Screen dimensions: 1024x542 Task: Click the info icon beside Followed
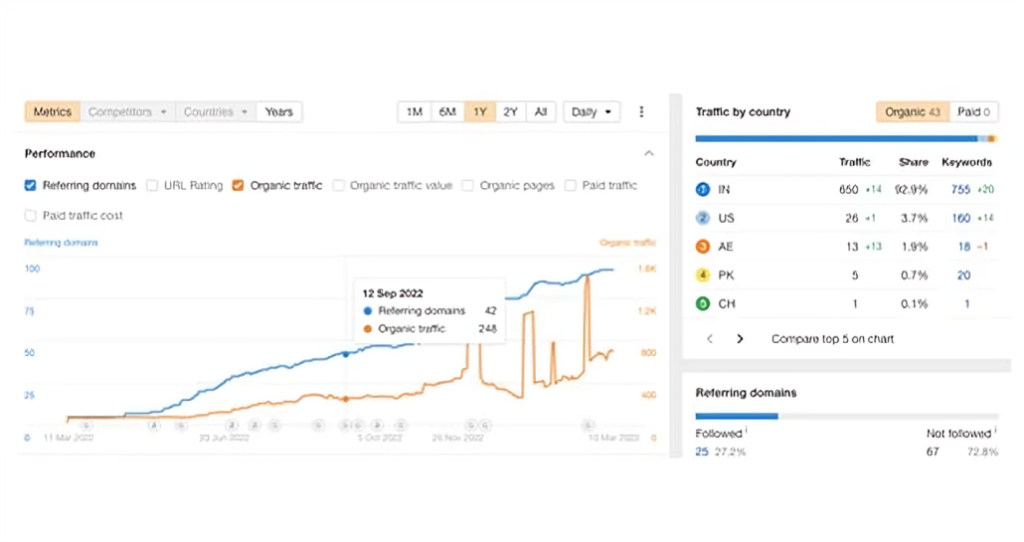click(746, 432)
